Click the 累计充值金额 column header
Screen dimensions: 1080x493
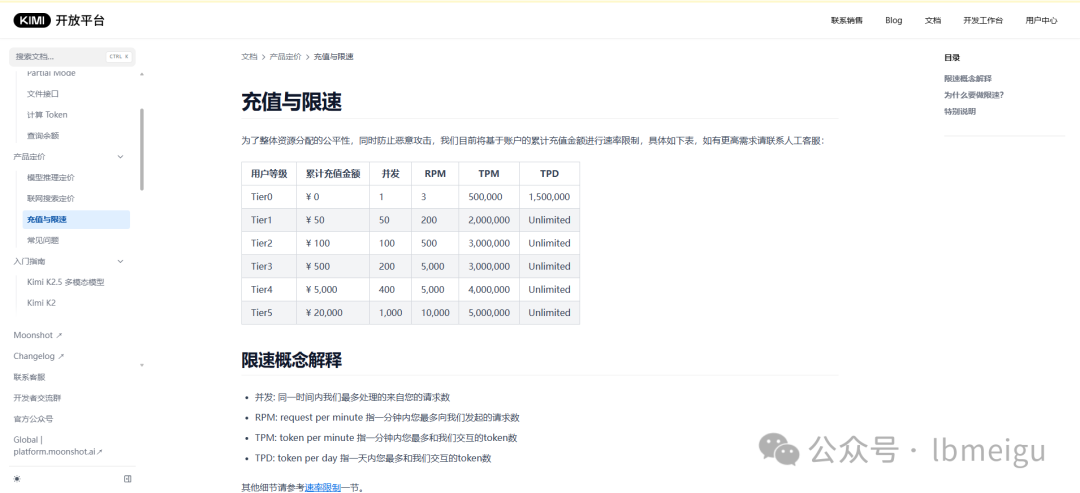(333, 174)
